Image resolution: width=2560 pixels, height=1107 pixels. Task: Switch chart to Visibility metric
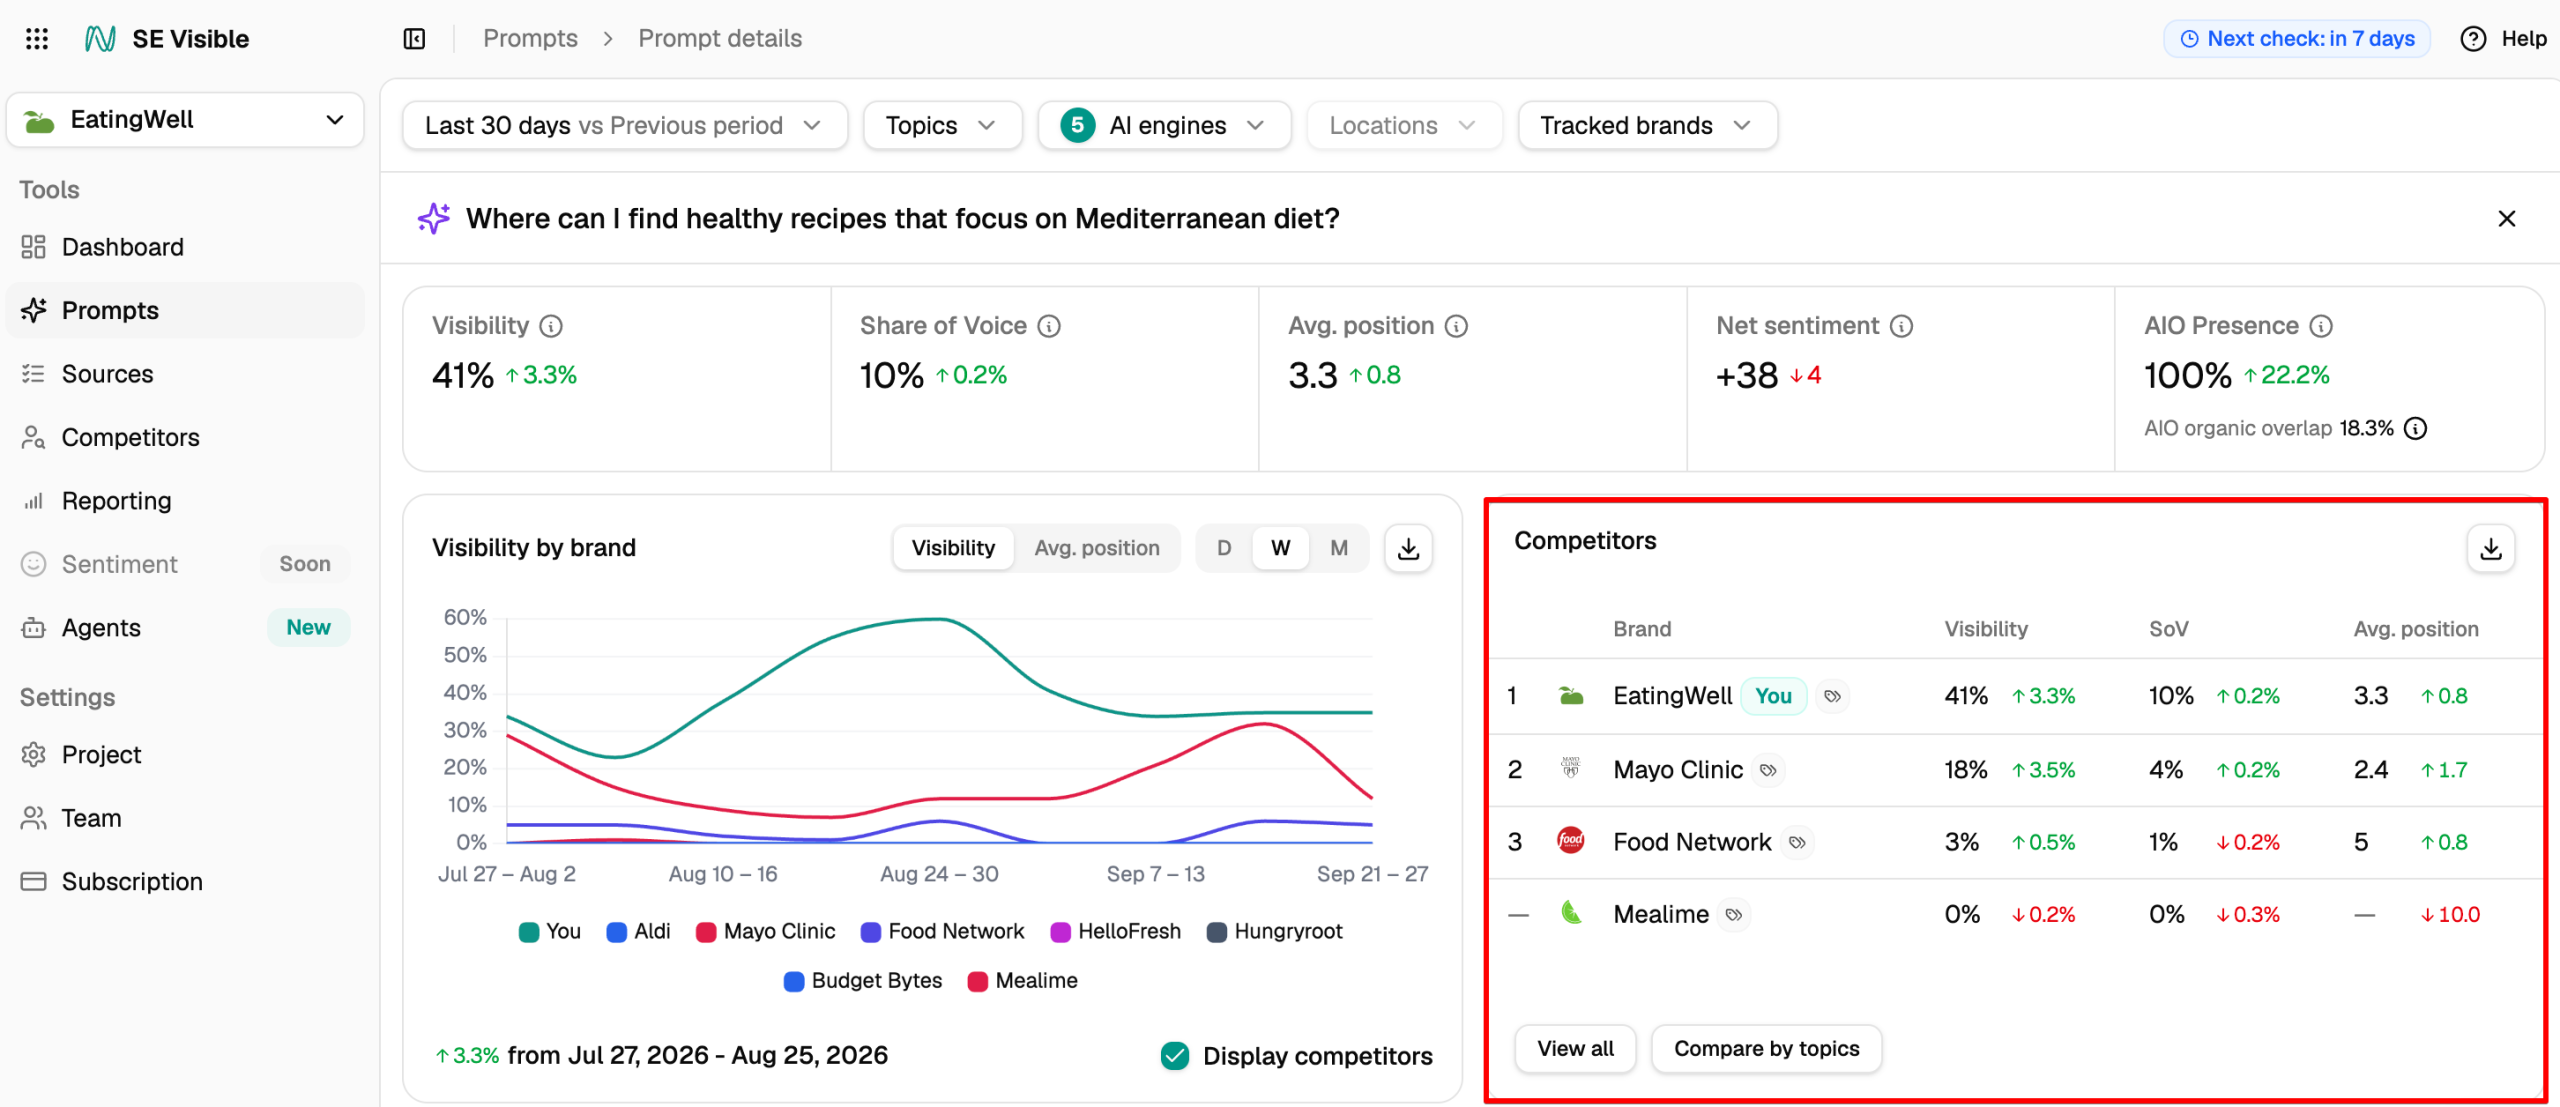coord(953,548)
